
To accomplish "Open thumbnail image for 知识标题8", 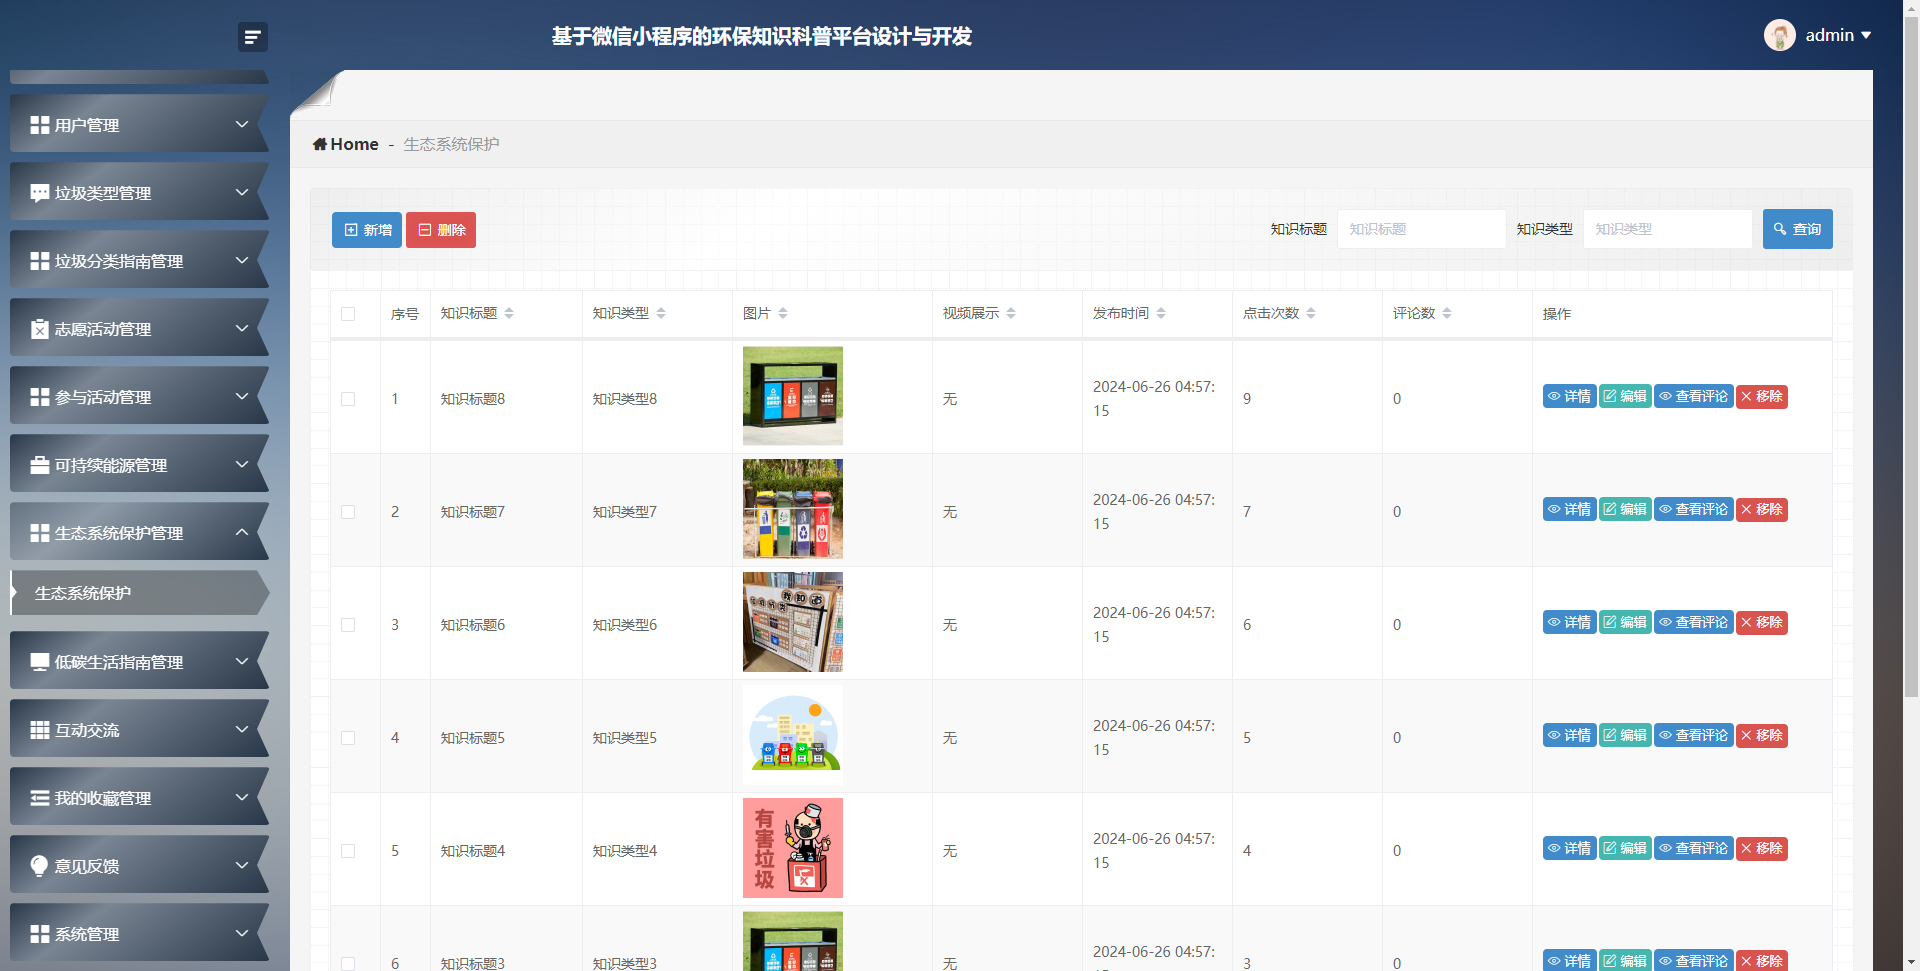I will pos(793,396).
